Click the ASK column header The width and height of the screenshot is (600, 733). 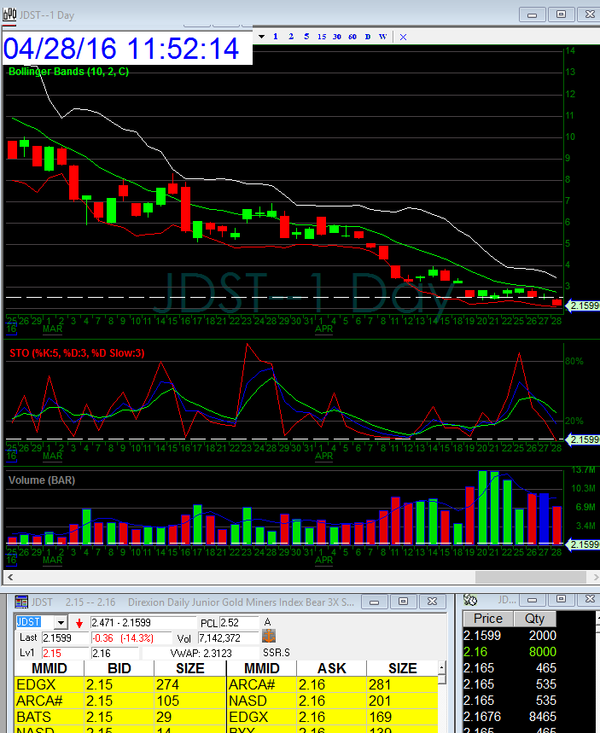[332, 668]
